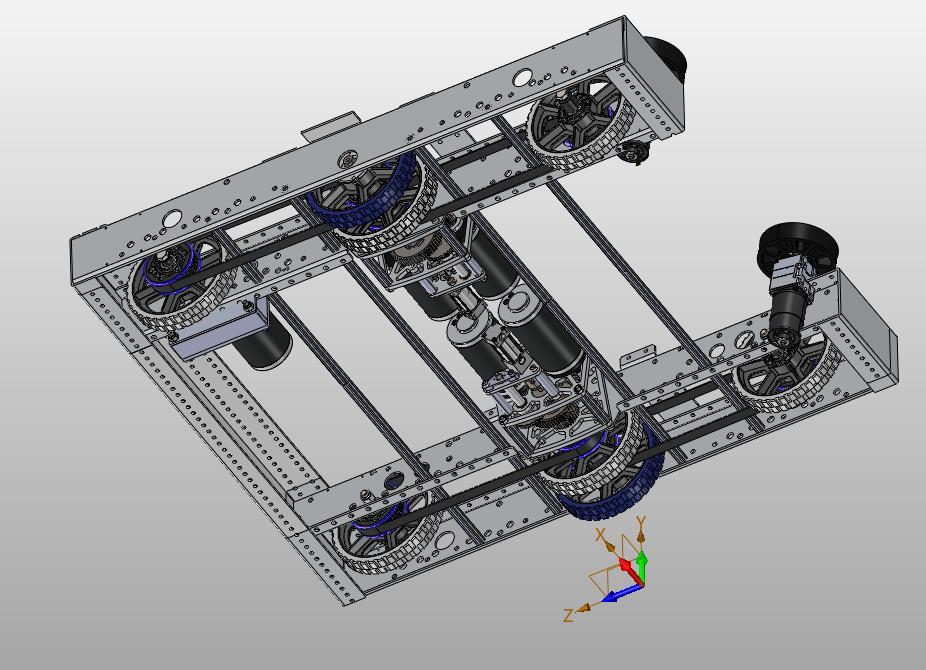This screenshot has width=926, height=670.
Task: Click the X axis label on triad
Action: [x=601, y=535]
